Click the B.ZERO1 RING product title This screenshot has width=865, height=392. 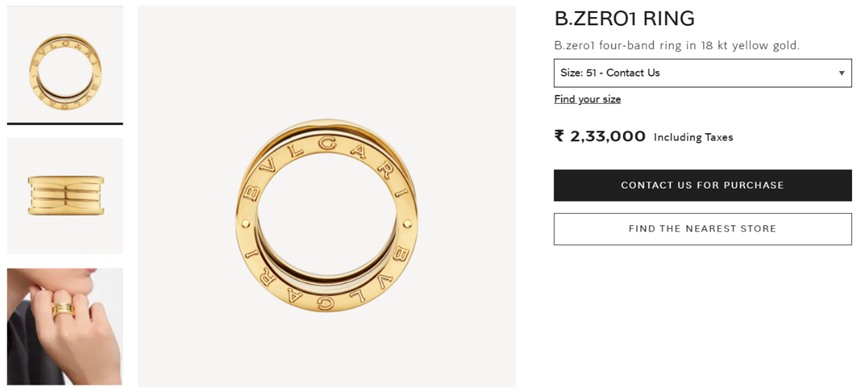(624, 19)
